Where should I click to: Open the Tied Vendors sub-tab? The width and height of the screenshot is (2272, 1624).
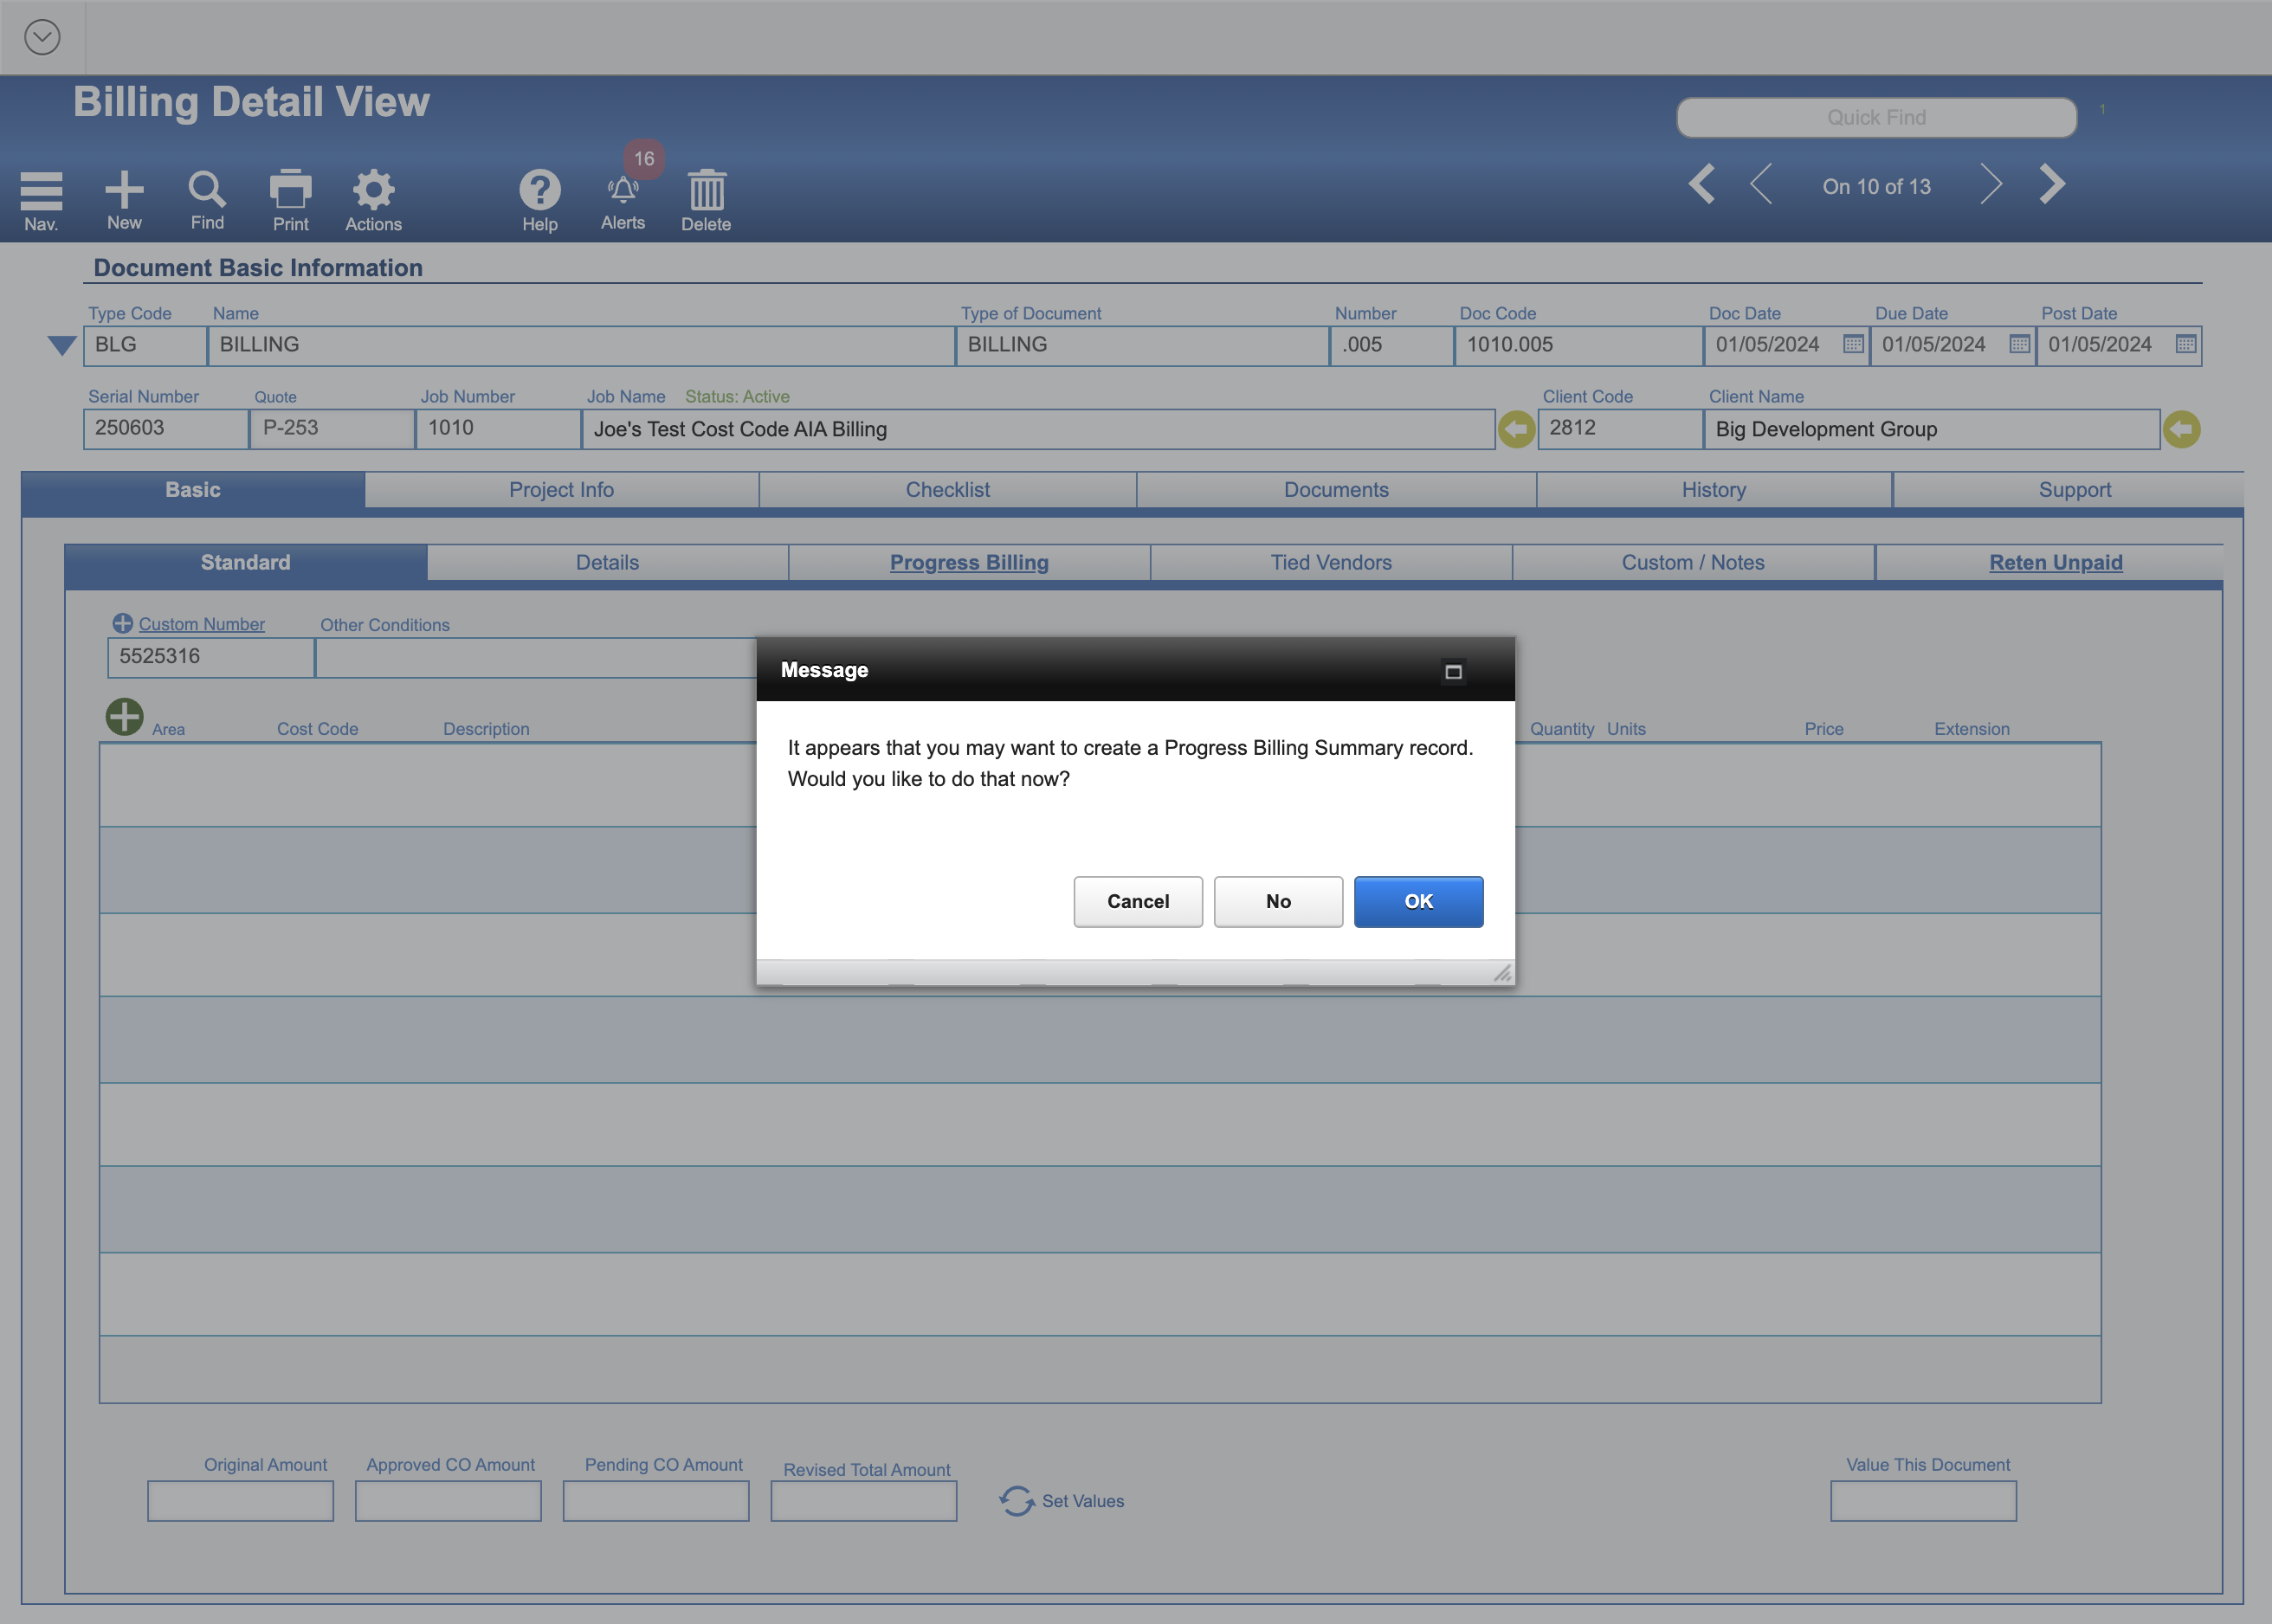(x=1331, y=562)
